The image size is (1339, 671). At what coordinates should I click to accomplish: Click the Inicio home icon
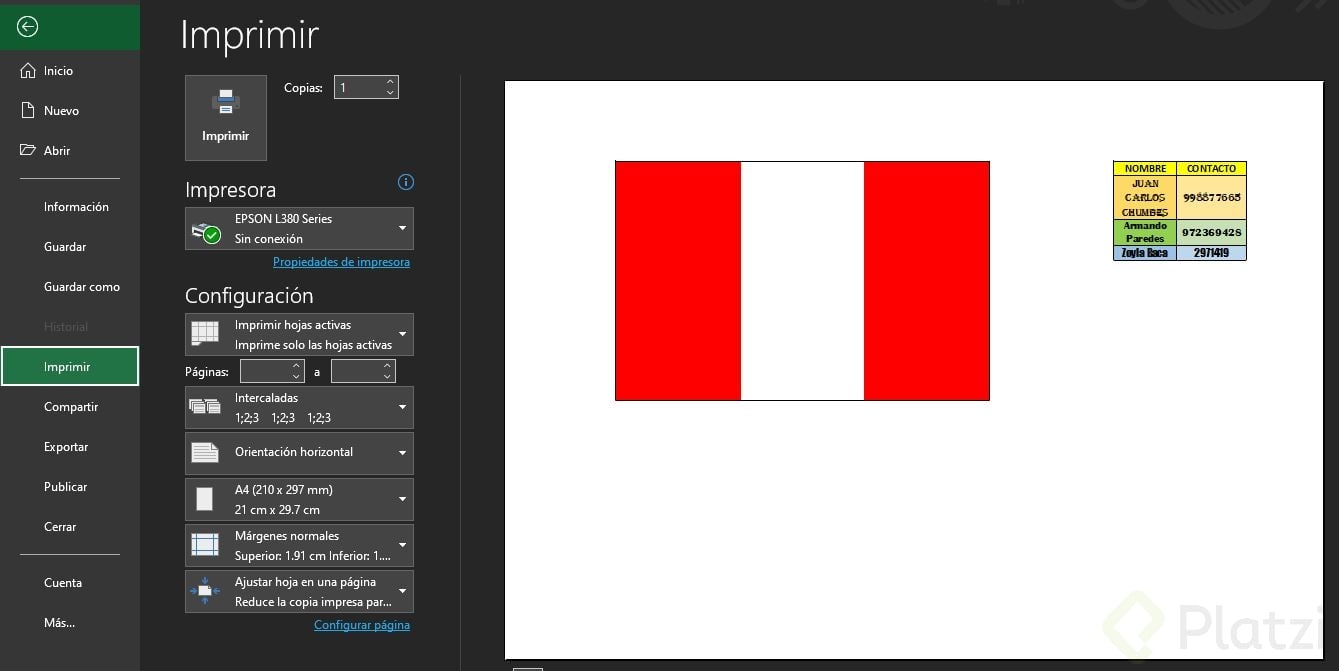click(x=28, y=71)
